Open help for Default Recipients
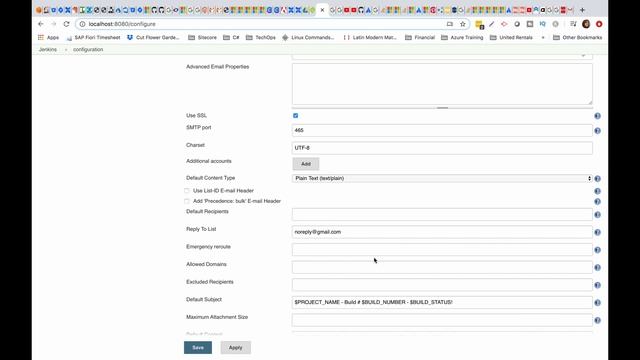The width and height of the screenshot is (640, 360). coord(597,215)
